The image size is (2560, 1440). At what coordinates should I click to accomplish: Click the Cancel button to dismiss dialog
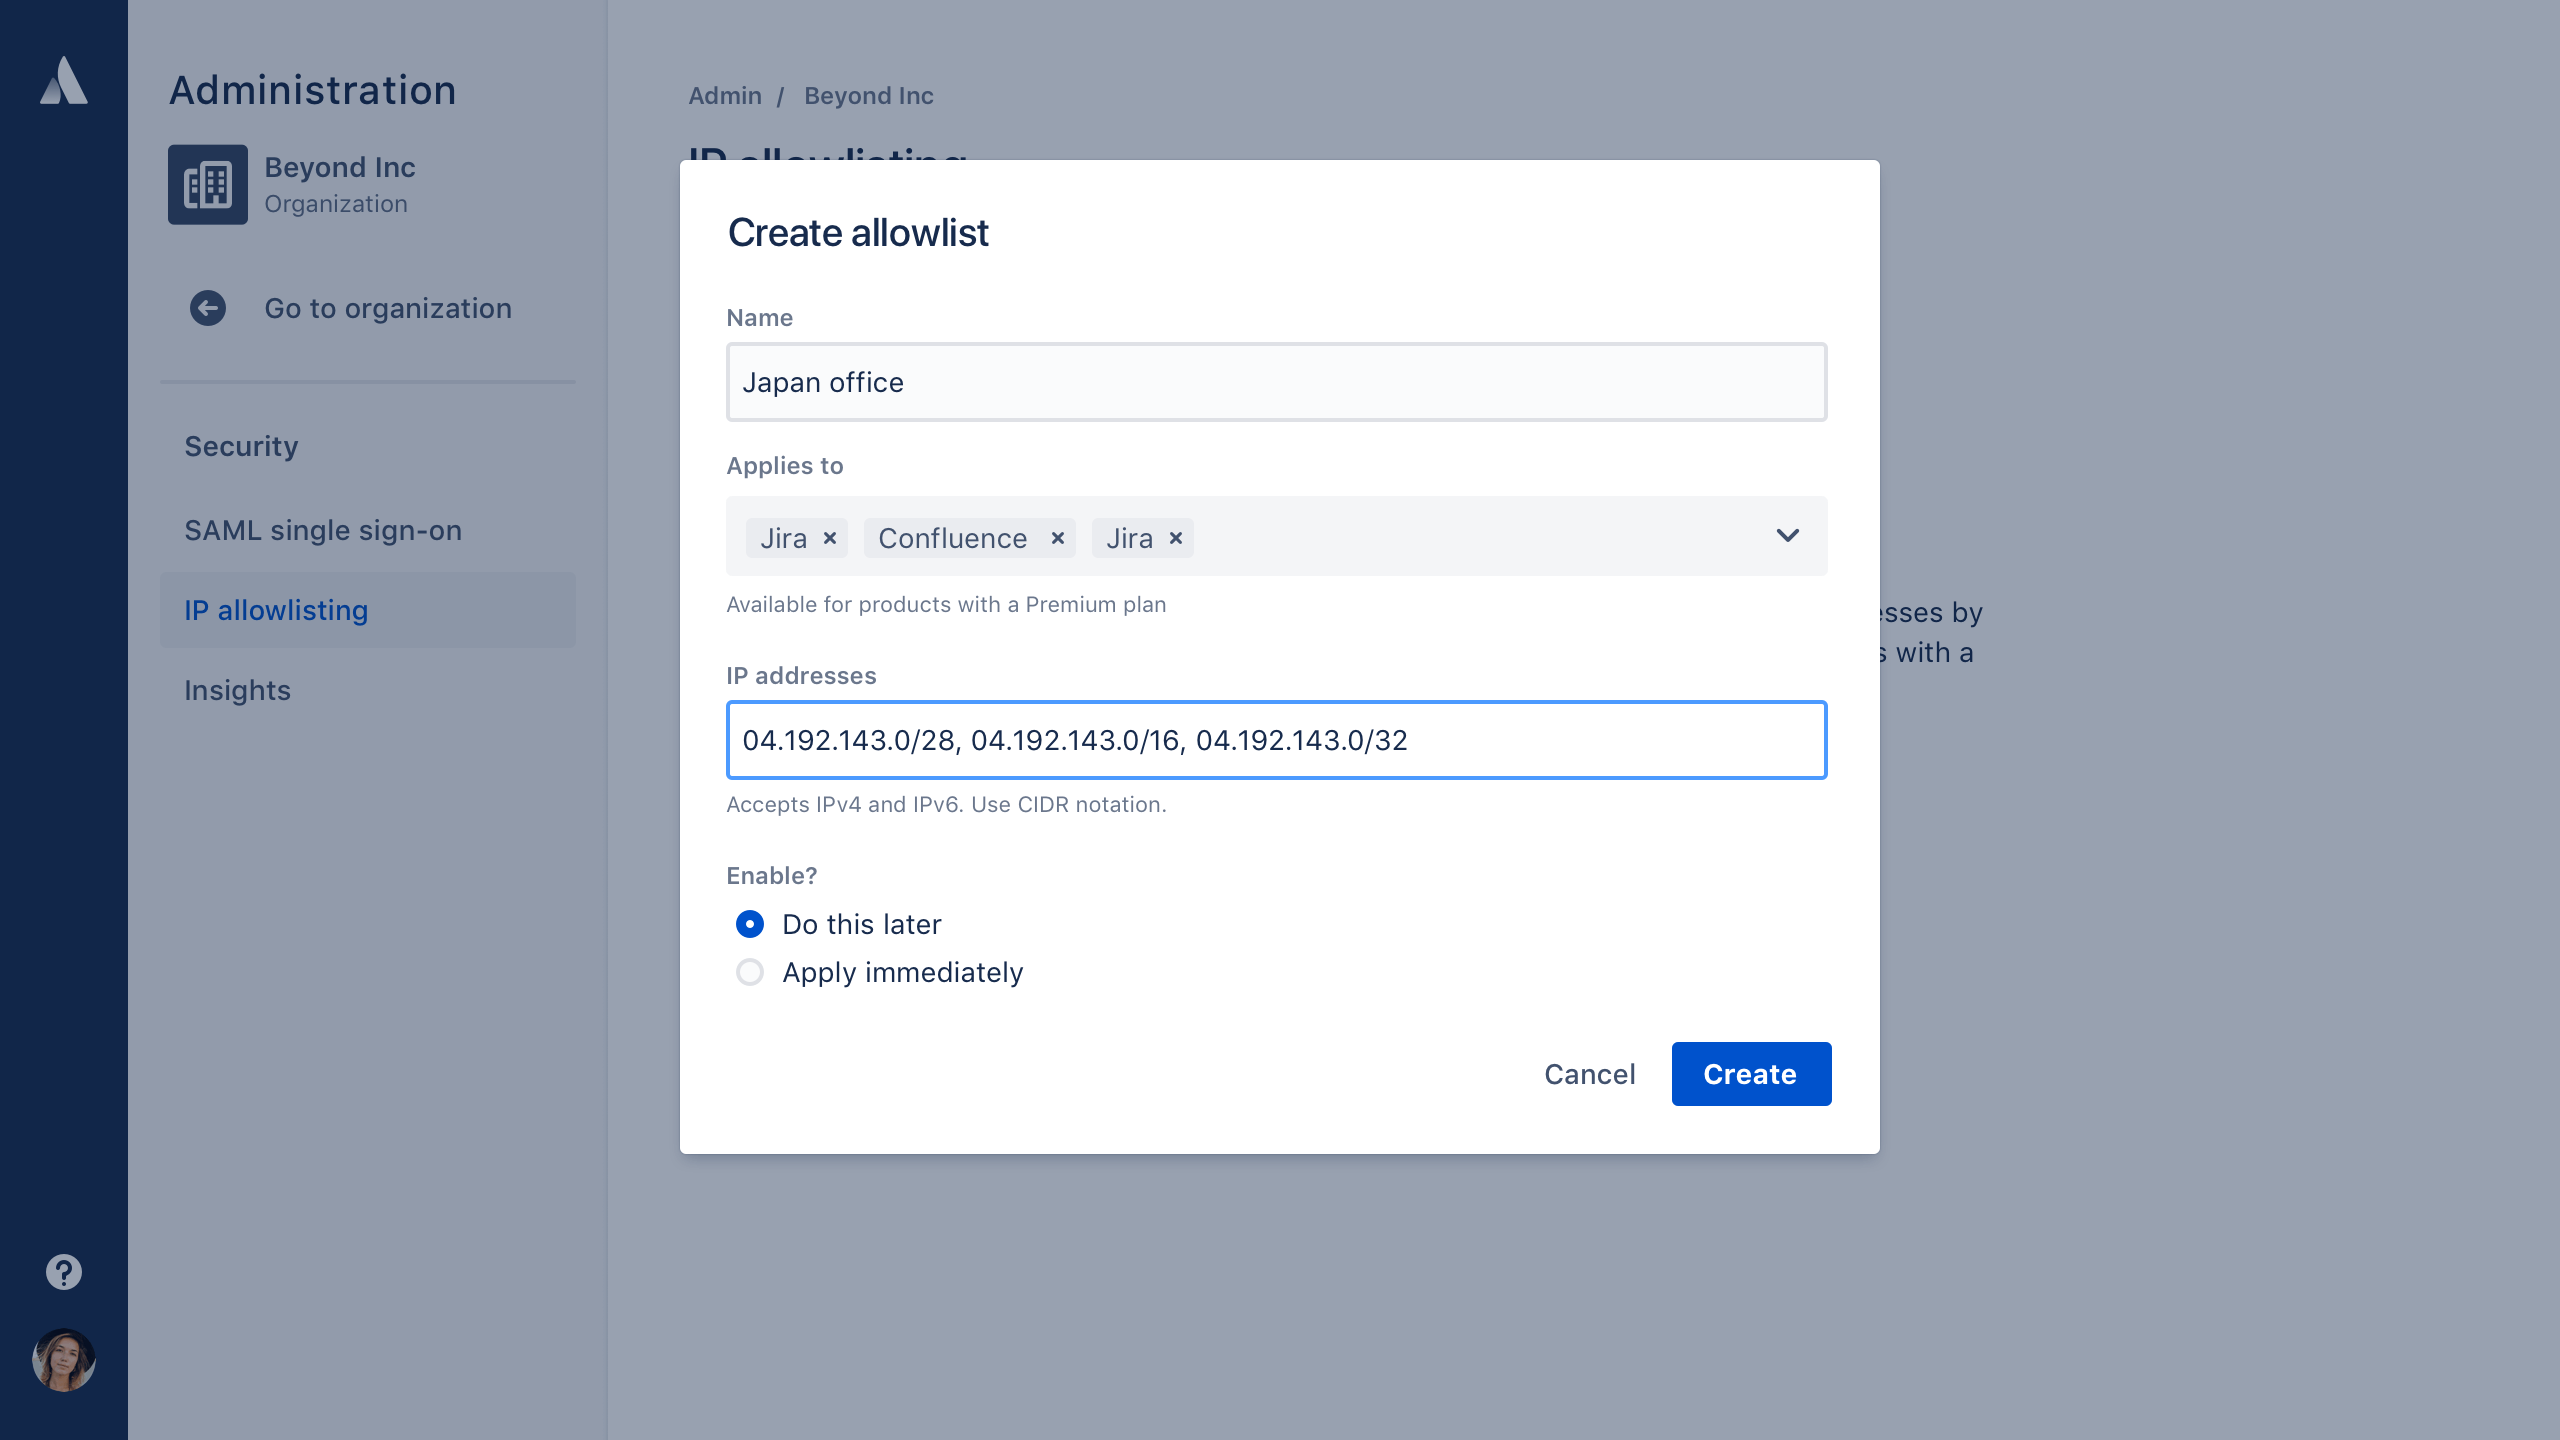1589,1073
